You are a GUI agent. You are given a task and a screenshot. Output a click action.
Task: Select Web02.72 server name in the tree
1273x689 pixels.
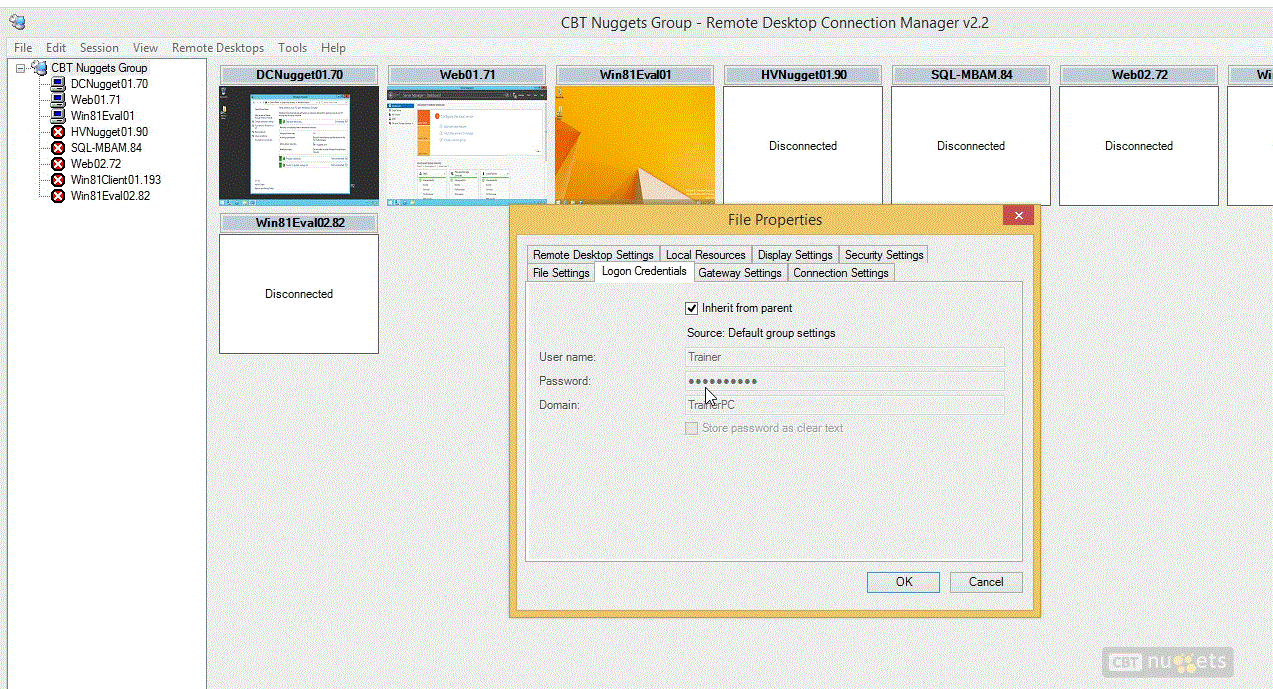pos(95,164)
